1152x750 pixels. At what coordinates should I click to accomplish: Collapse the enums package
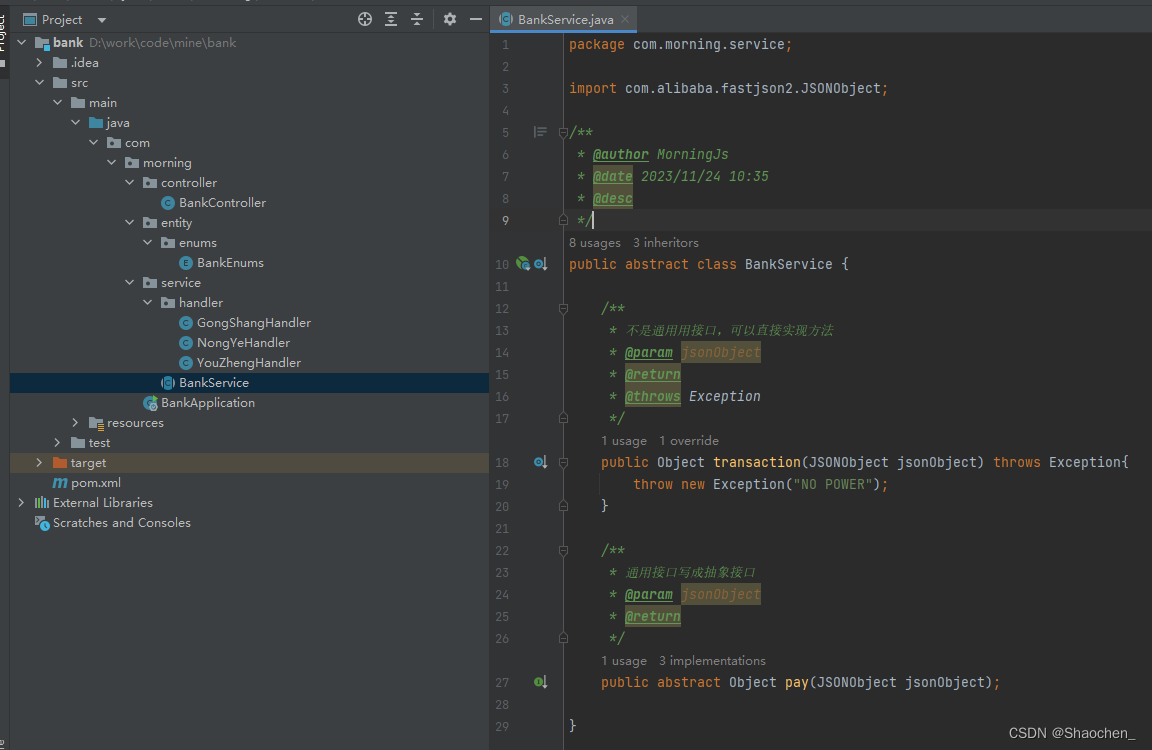point(148,242)
